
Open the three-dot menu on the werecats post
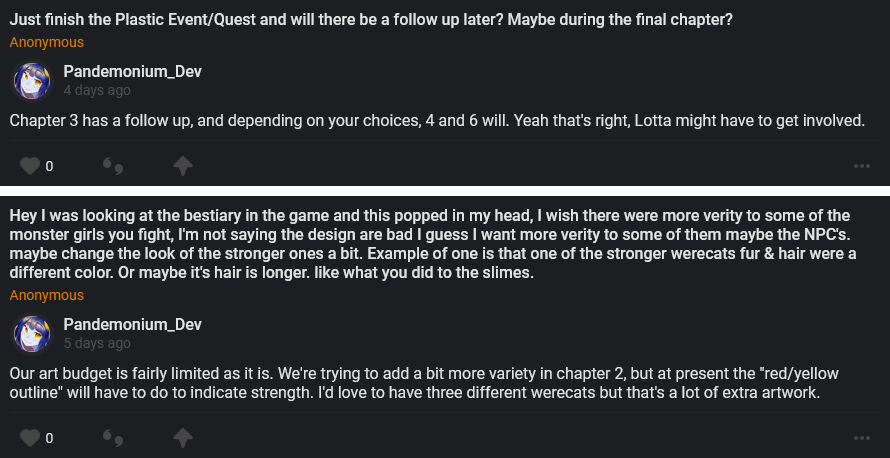coord(862,438)
